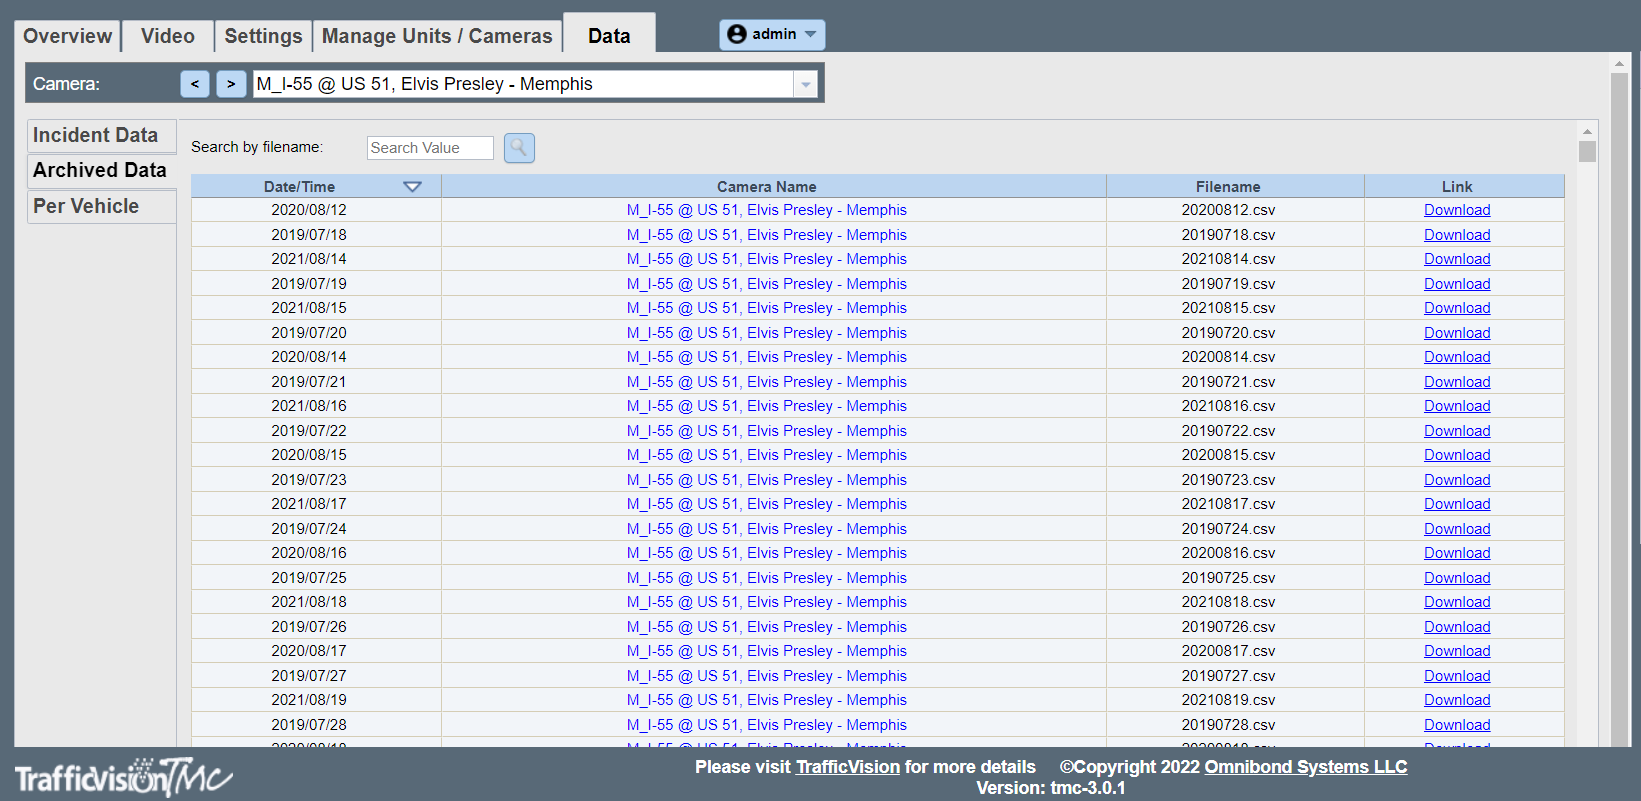
Task: Download the 20210816.csv file
Action: tap(1457, 406)
